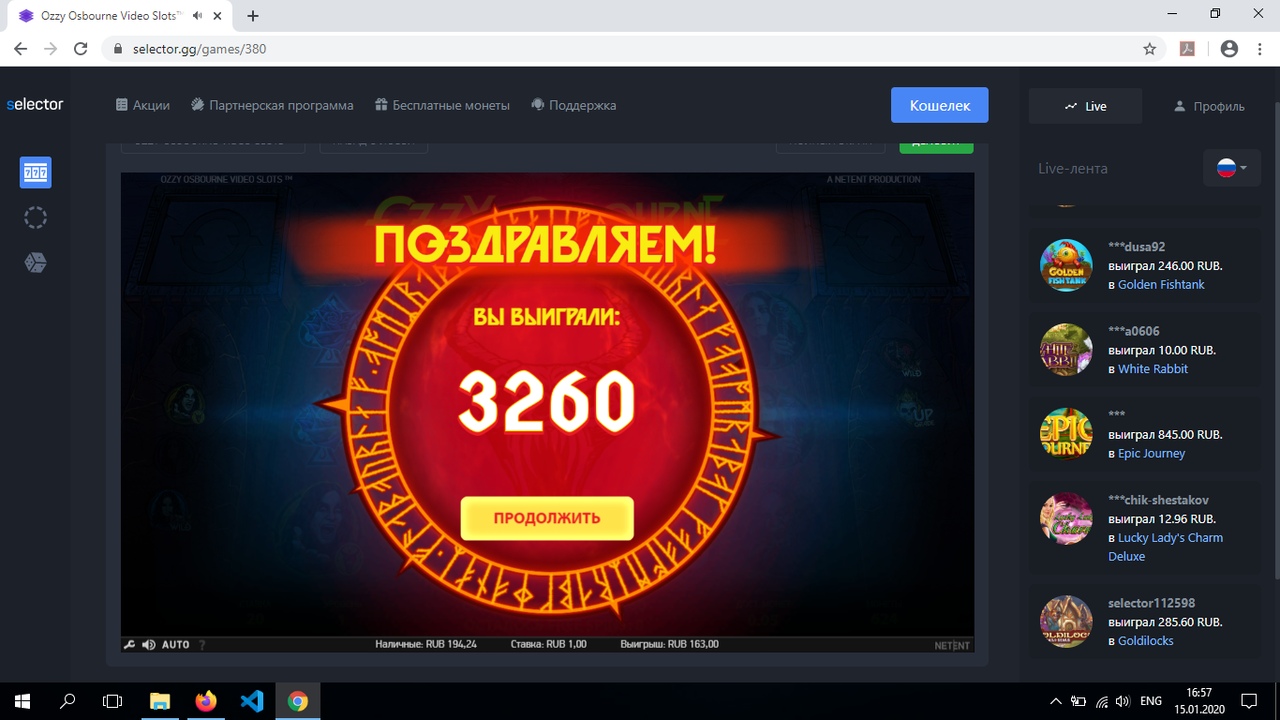Switch to the Профиль tab

pos(1209,106)
